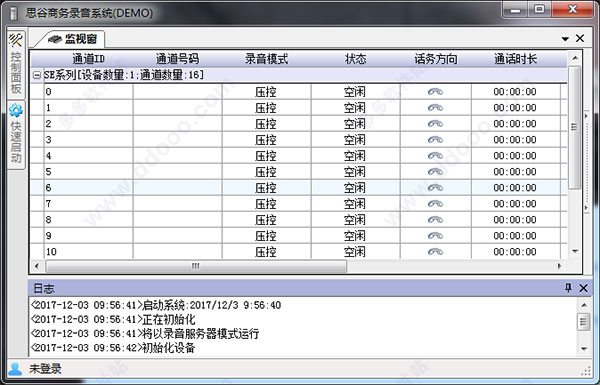Click the log panel scrollbar thumb
Screen dimensions: 600x385
point(584,321)
